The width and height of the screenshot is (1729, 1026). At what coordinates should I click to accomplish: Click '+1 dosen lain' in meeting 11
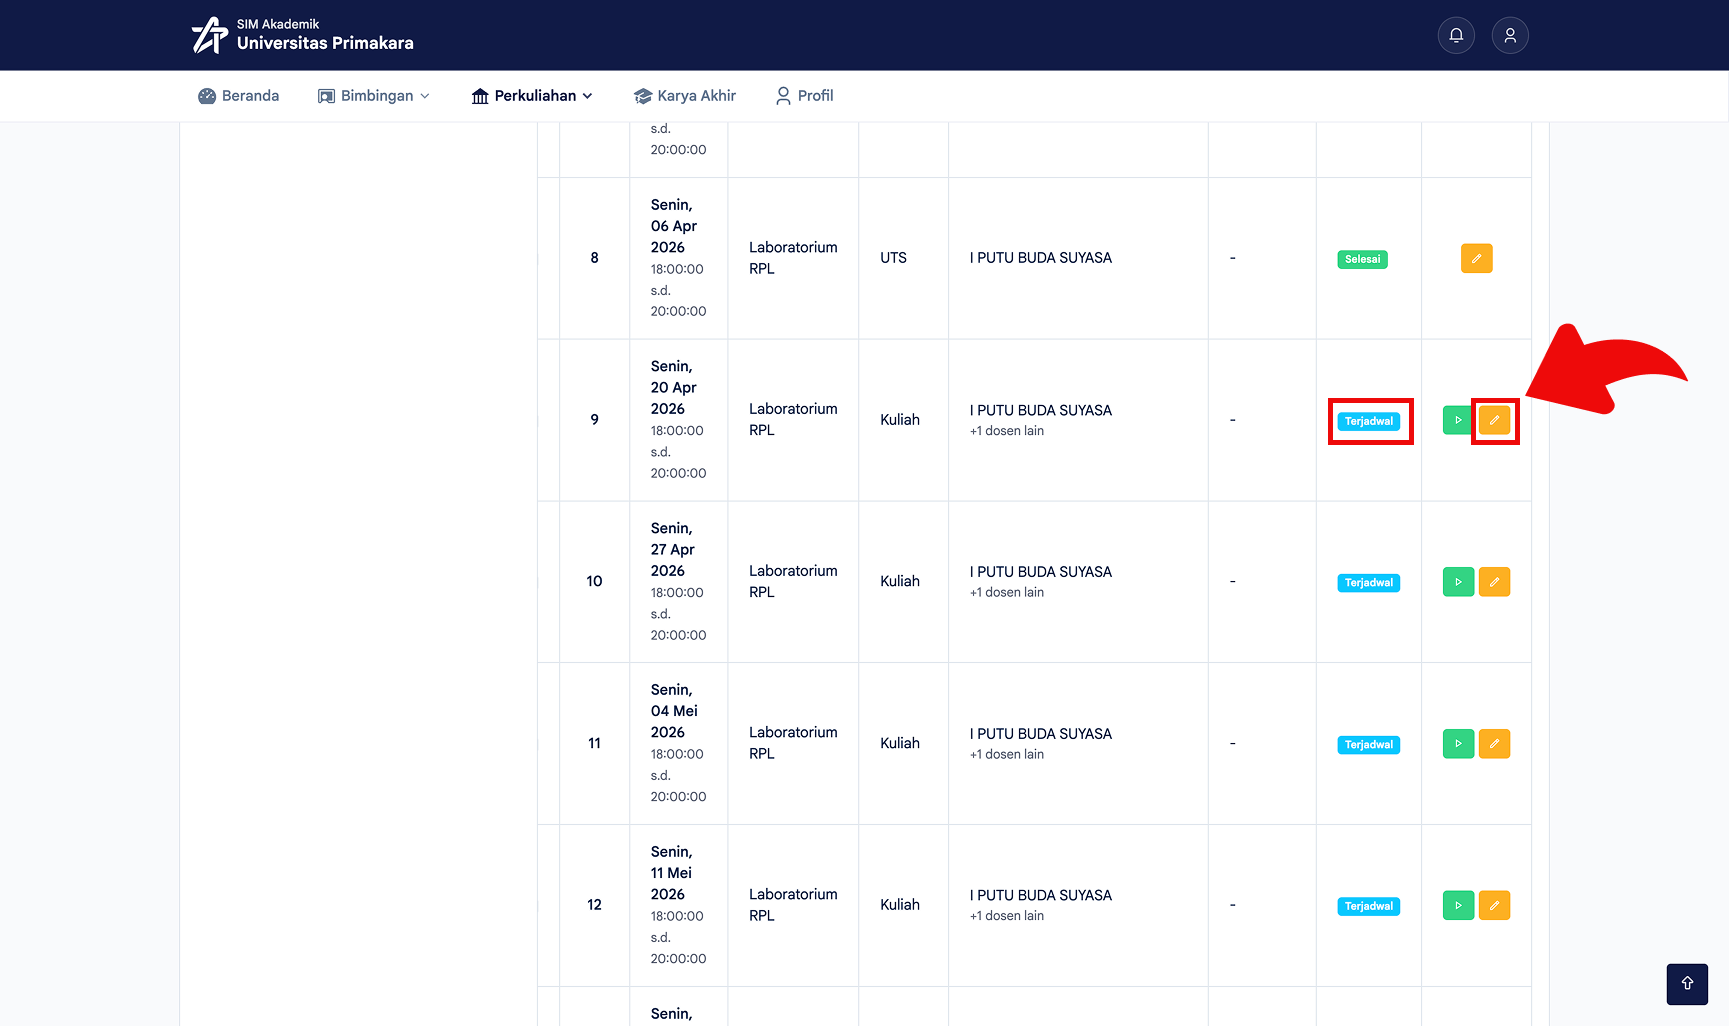(1007, 755)
